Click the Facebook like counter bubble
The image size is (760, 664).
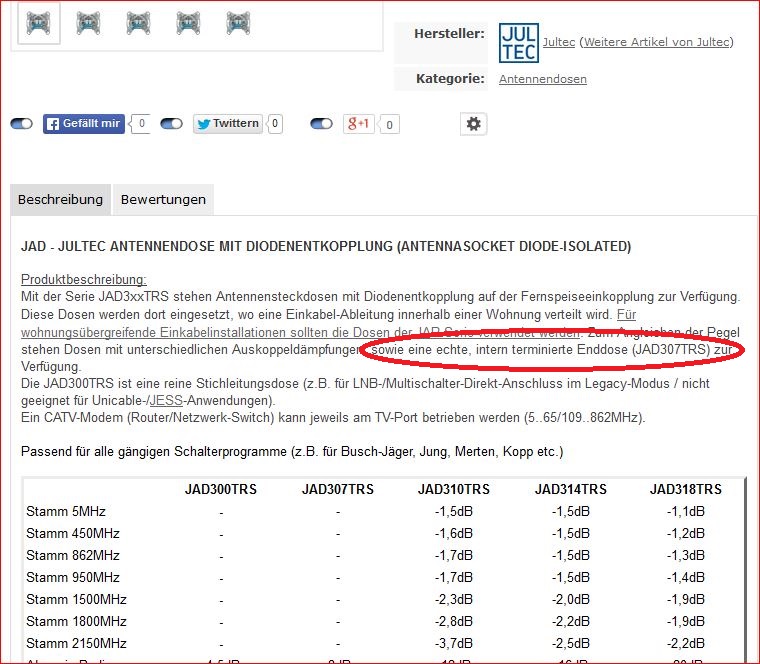pyautogui.click(x=141, y=124)
